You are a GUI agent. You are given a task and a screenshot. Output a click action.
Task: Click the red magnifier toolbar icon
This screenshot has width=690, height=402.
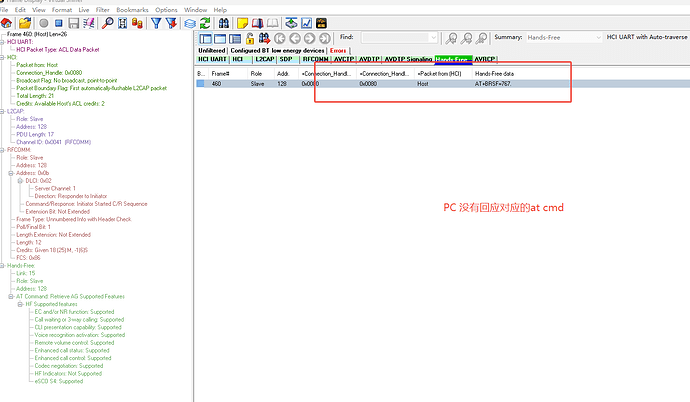click(x=107, y=23)
